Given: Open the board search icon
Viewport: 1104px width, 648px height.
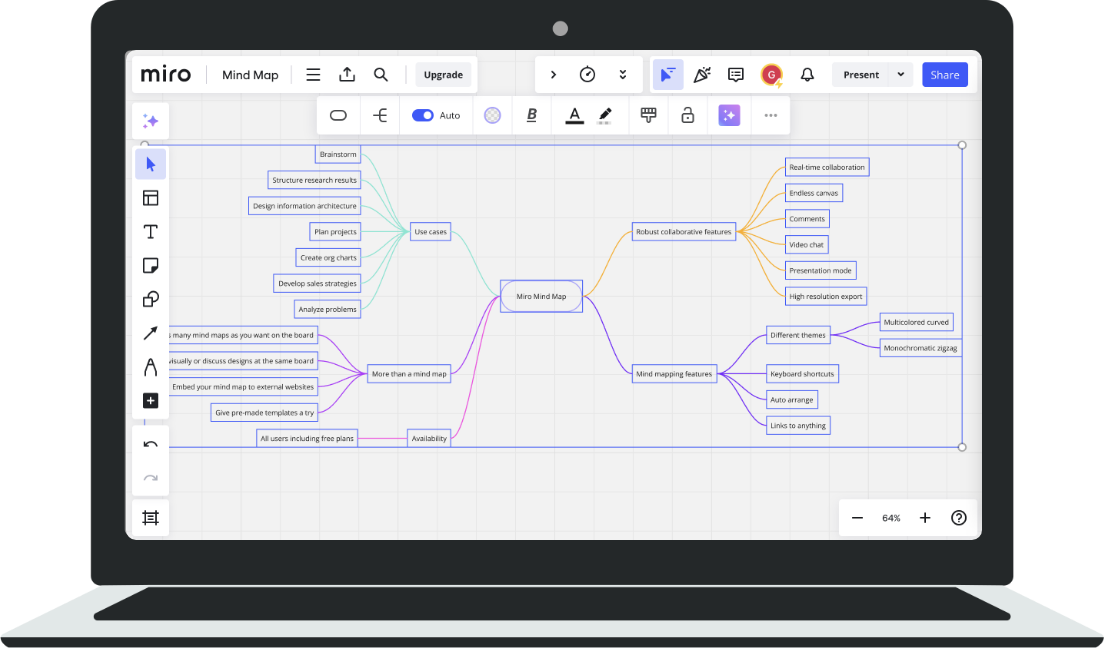Looking at the screenshot, I should pyautogui.click(x=381, y=75).
